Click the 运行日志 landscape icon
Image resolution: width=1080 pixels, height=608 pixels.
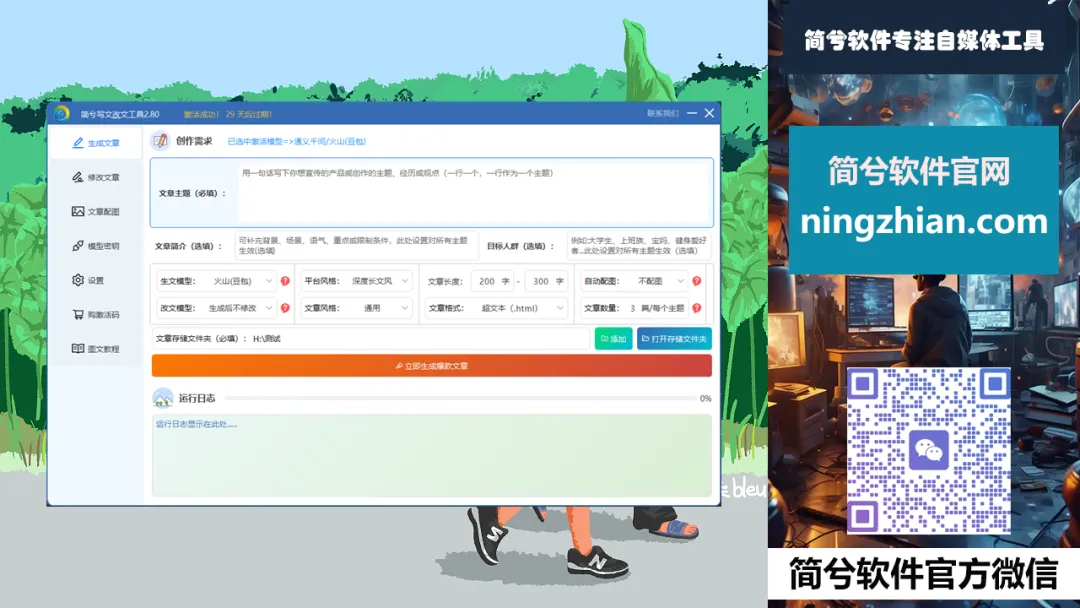[x=163, y=398]
